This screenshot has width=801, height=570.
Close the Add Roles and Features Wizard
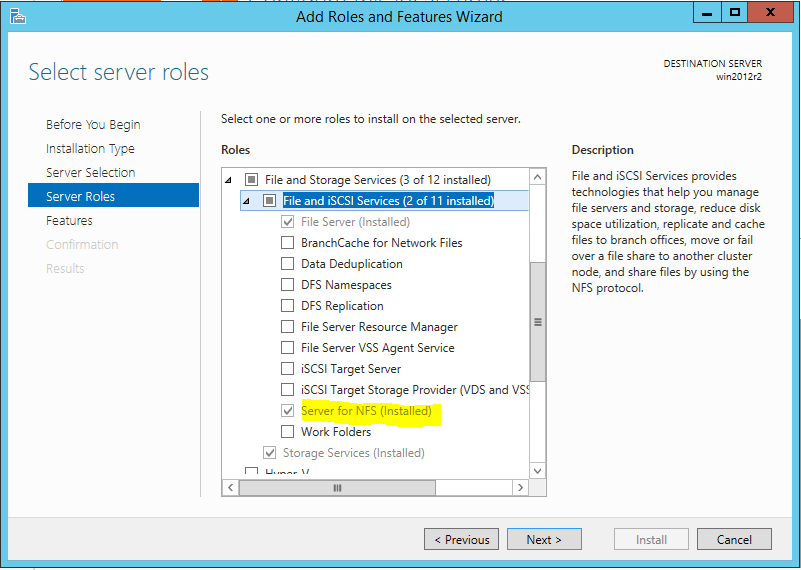click(772, 13)
